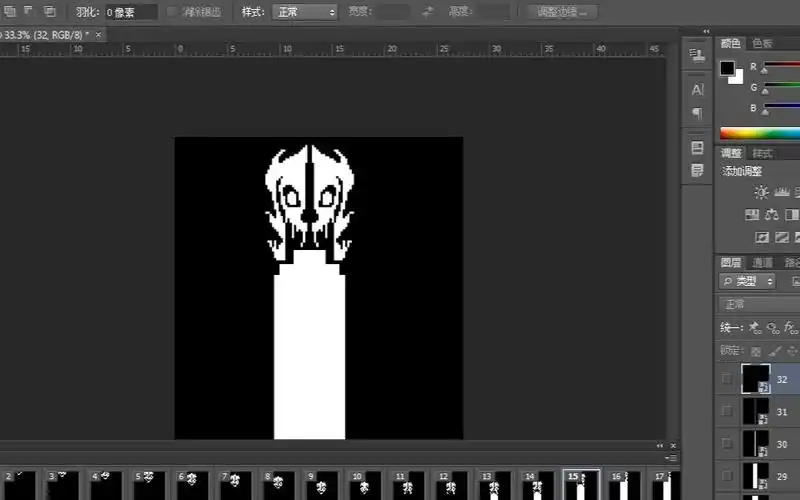Image resolution: width=800 pixels, height=500 pixels.
Task: Click the 调整边缘 refine edge button
Action: click(562, 12)
